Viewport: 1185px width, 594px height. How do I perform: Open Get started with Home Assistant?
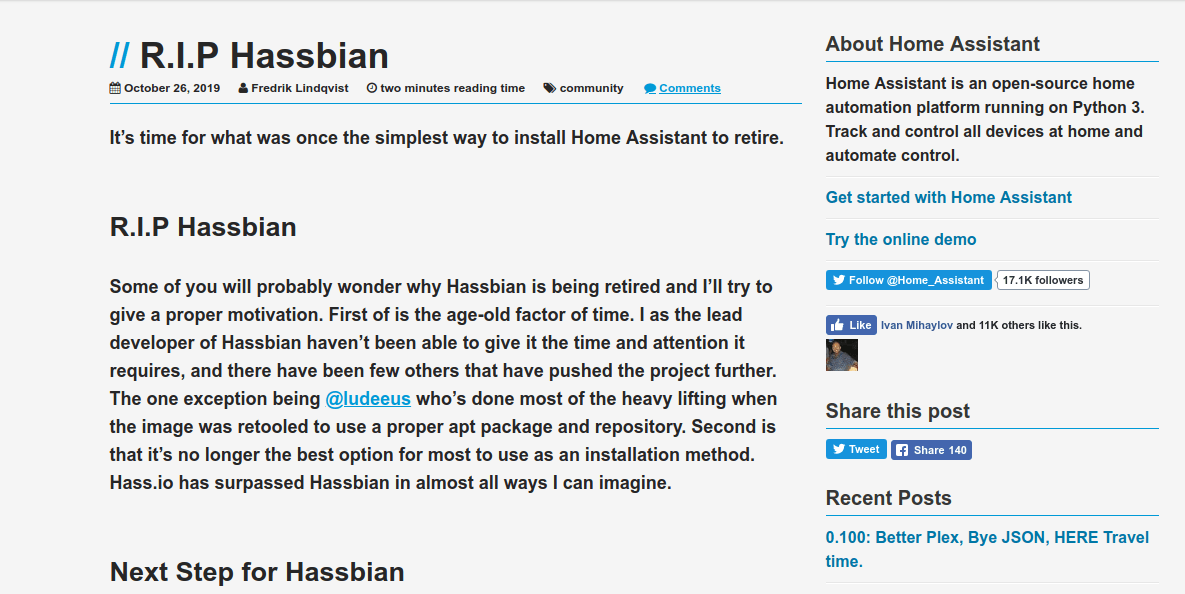(x=948, y=197)
